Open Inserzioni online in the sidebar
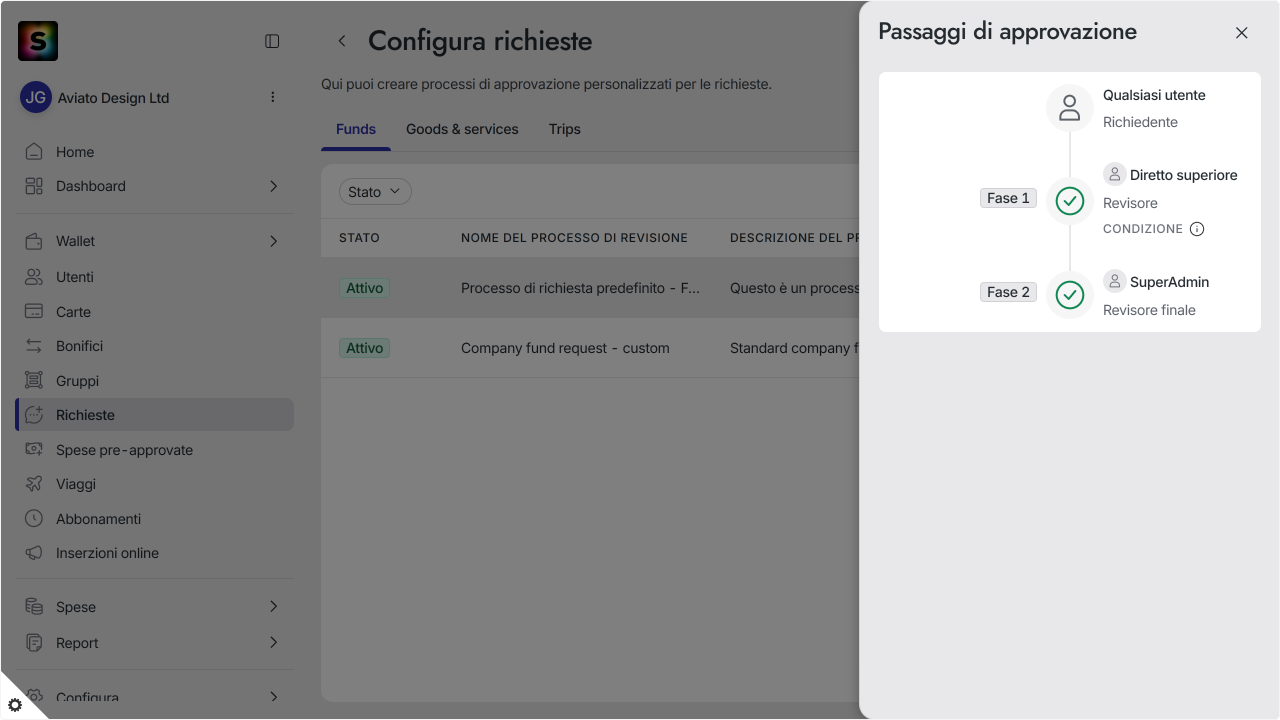1280x720 pixels. tap(154, 553)
